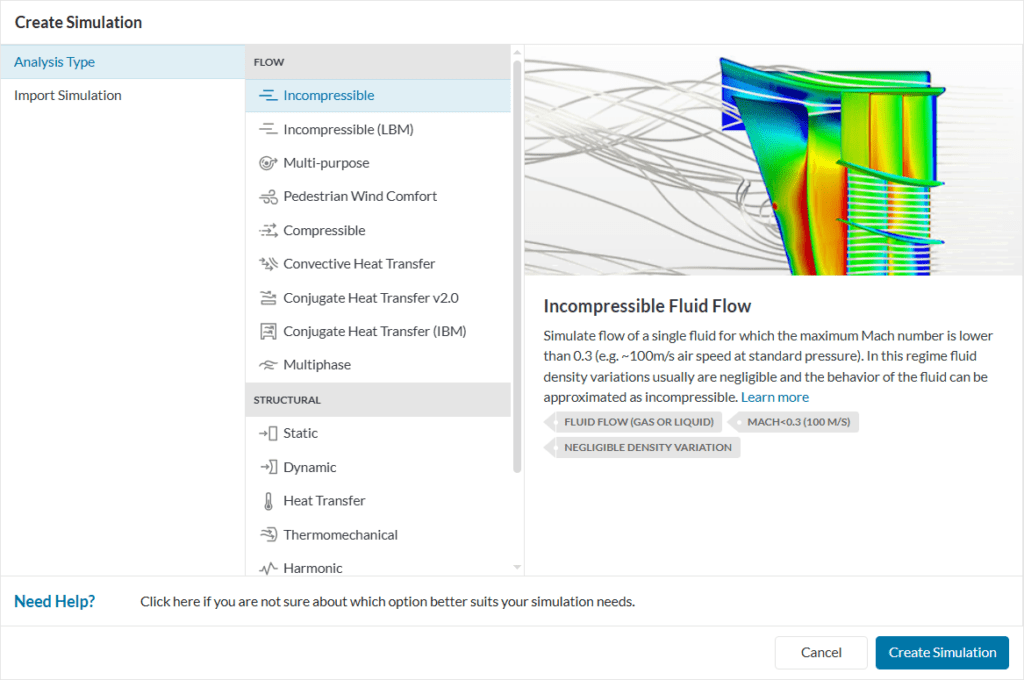Screen dimensions: 1024x680
Task: Select the Incompressible (LBM) analysis icon
Action: (268, 129)
